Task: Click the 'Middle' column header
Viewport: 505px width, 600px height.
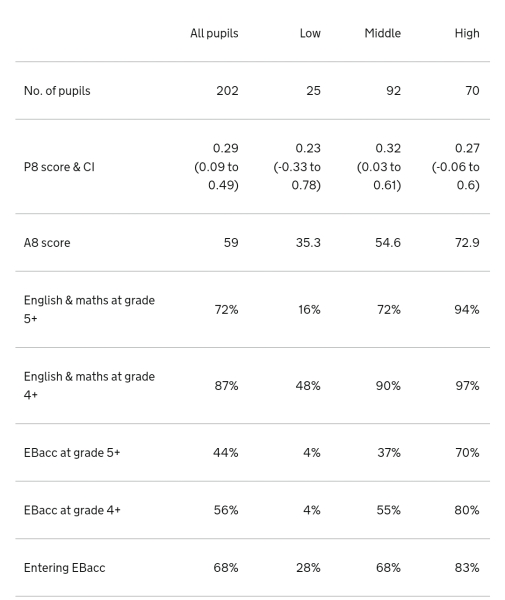Action: coord(383,33)
